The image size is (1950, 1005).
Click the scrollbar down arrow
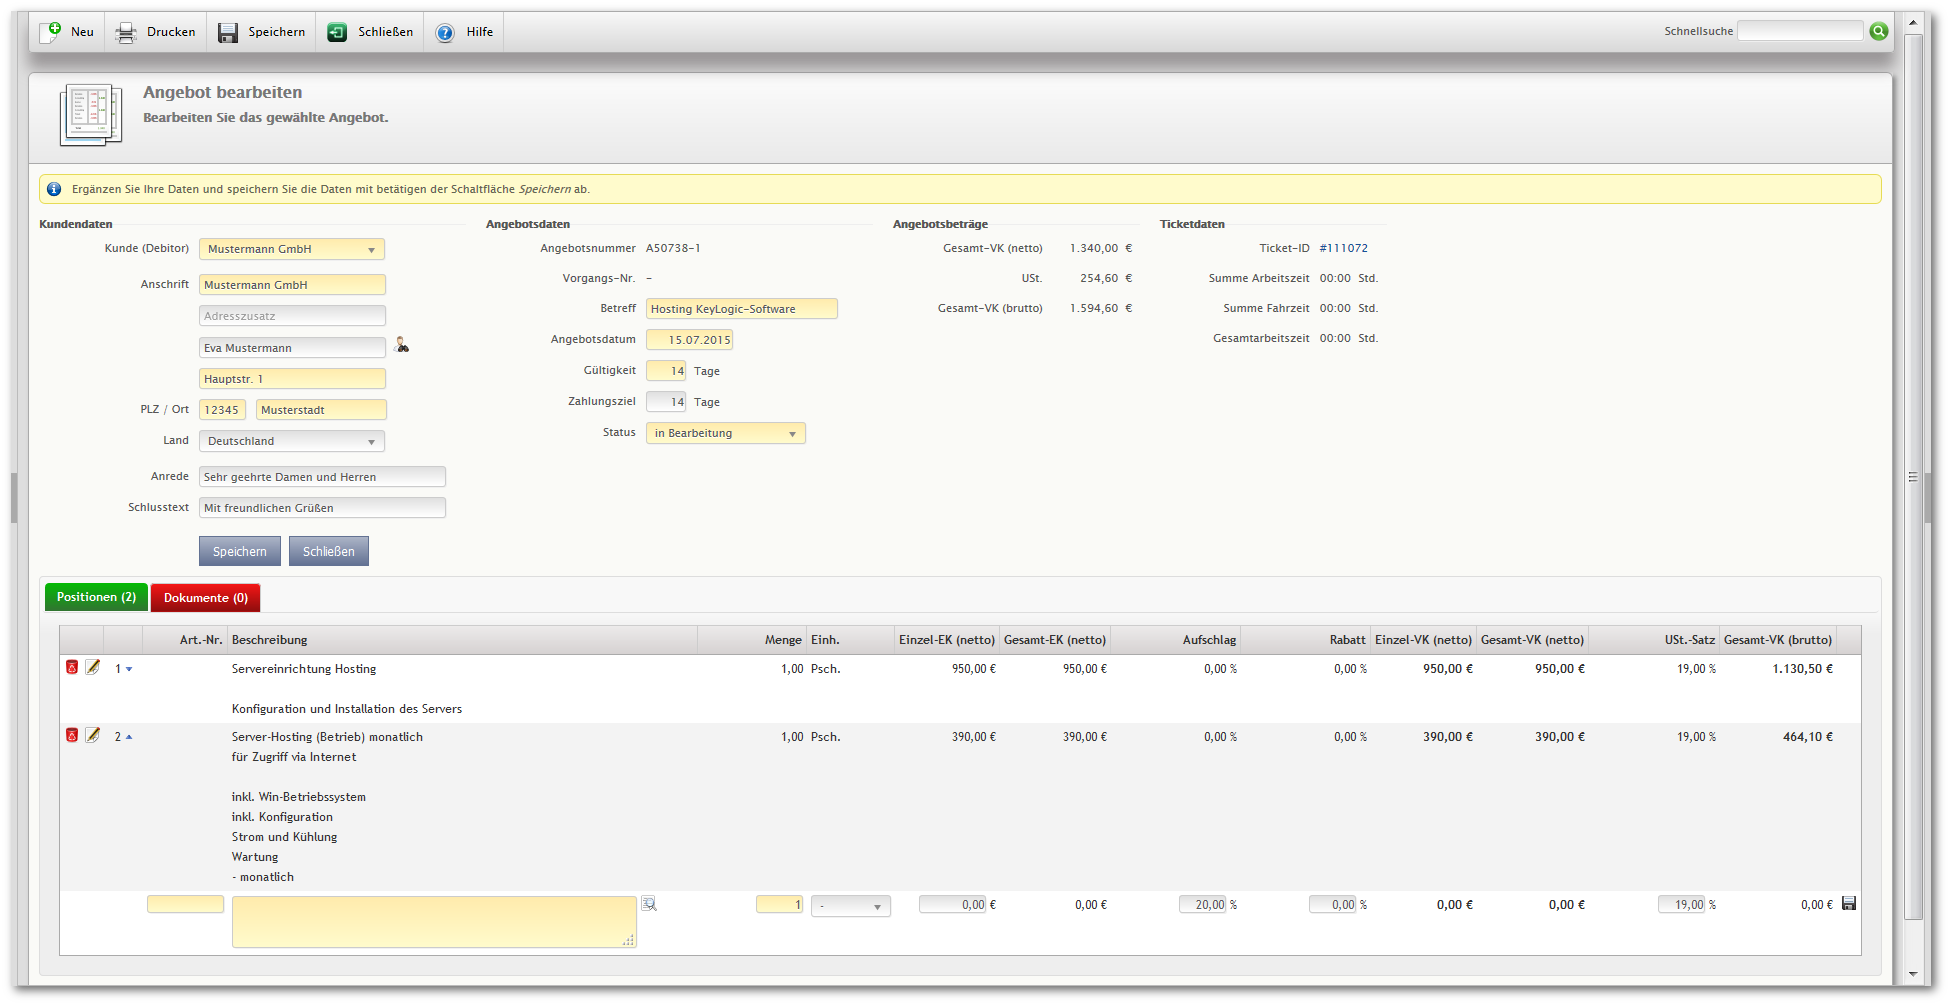pos(1913,974)
